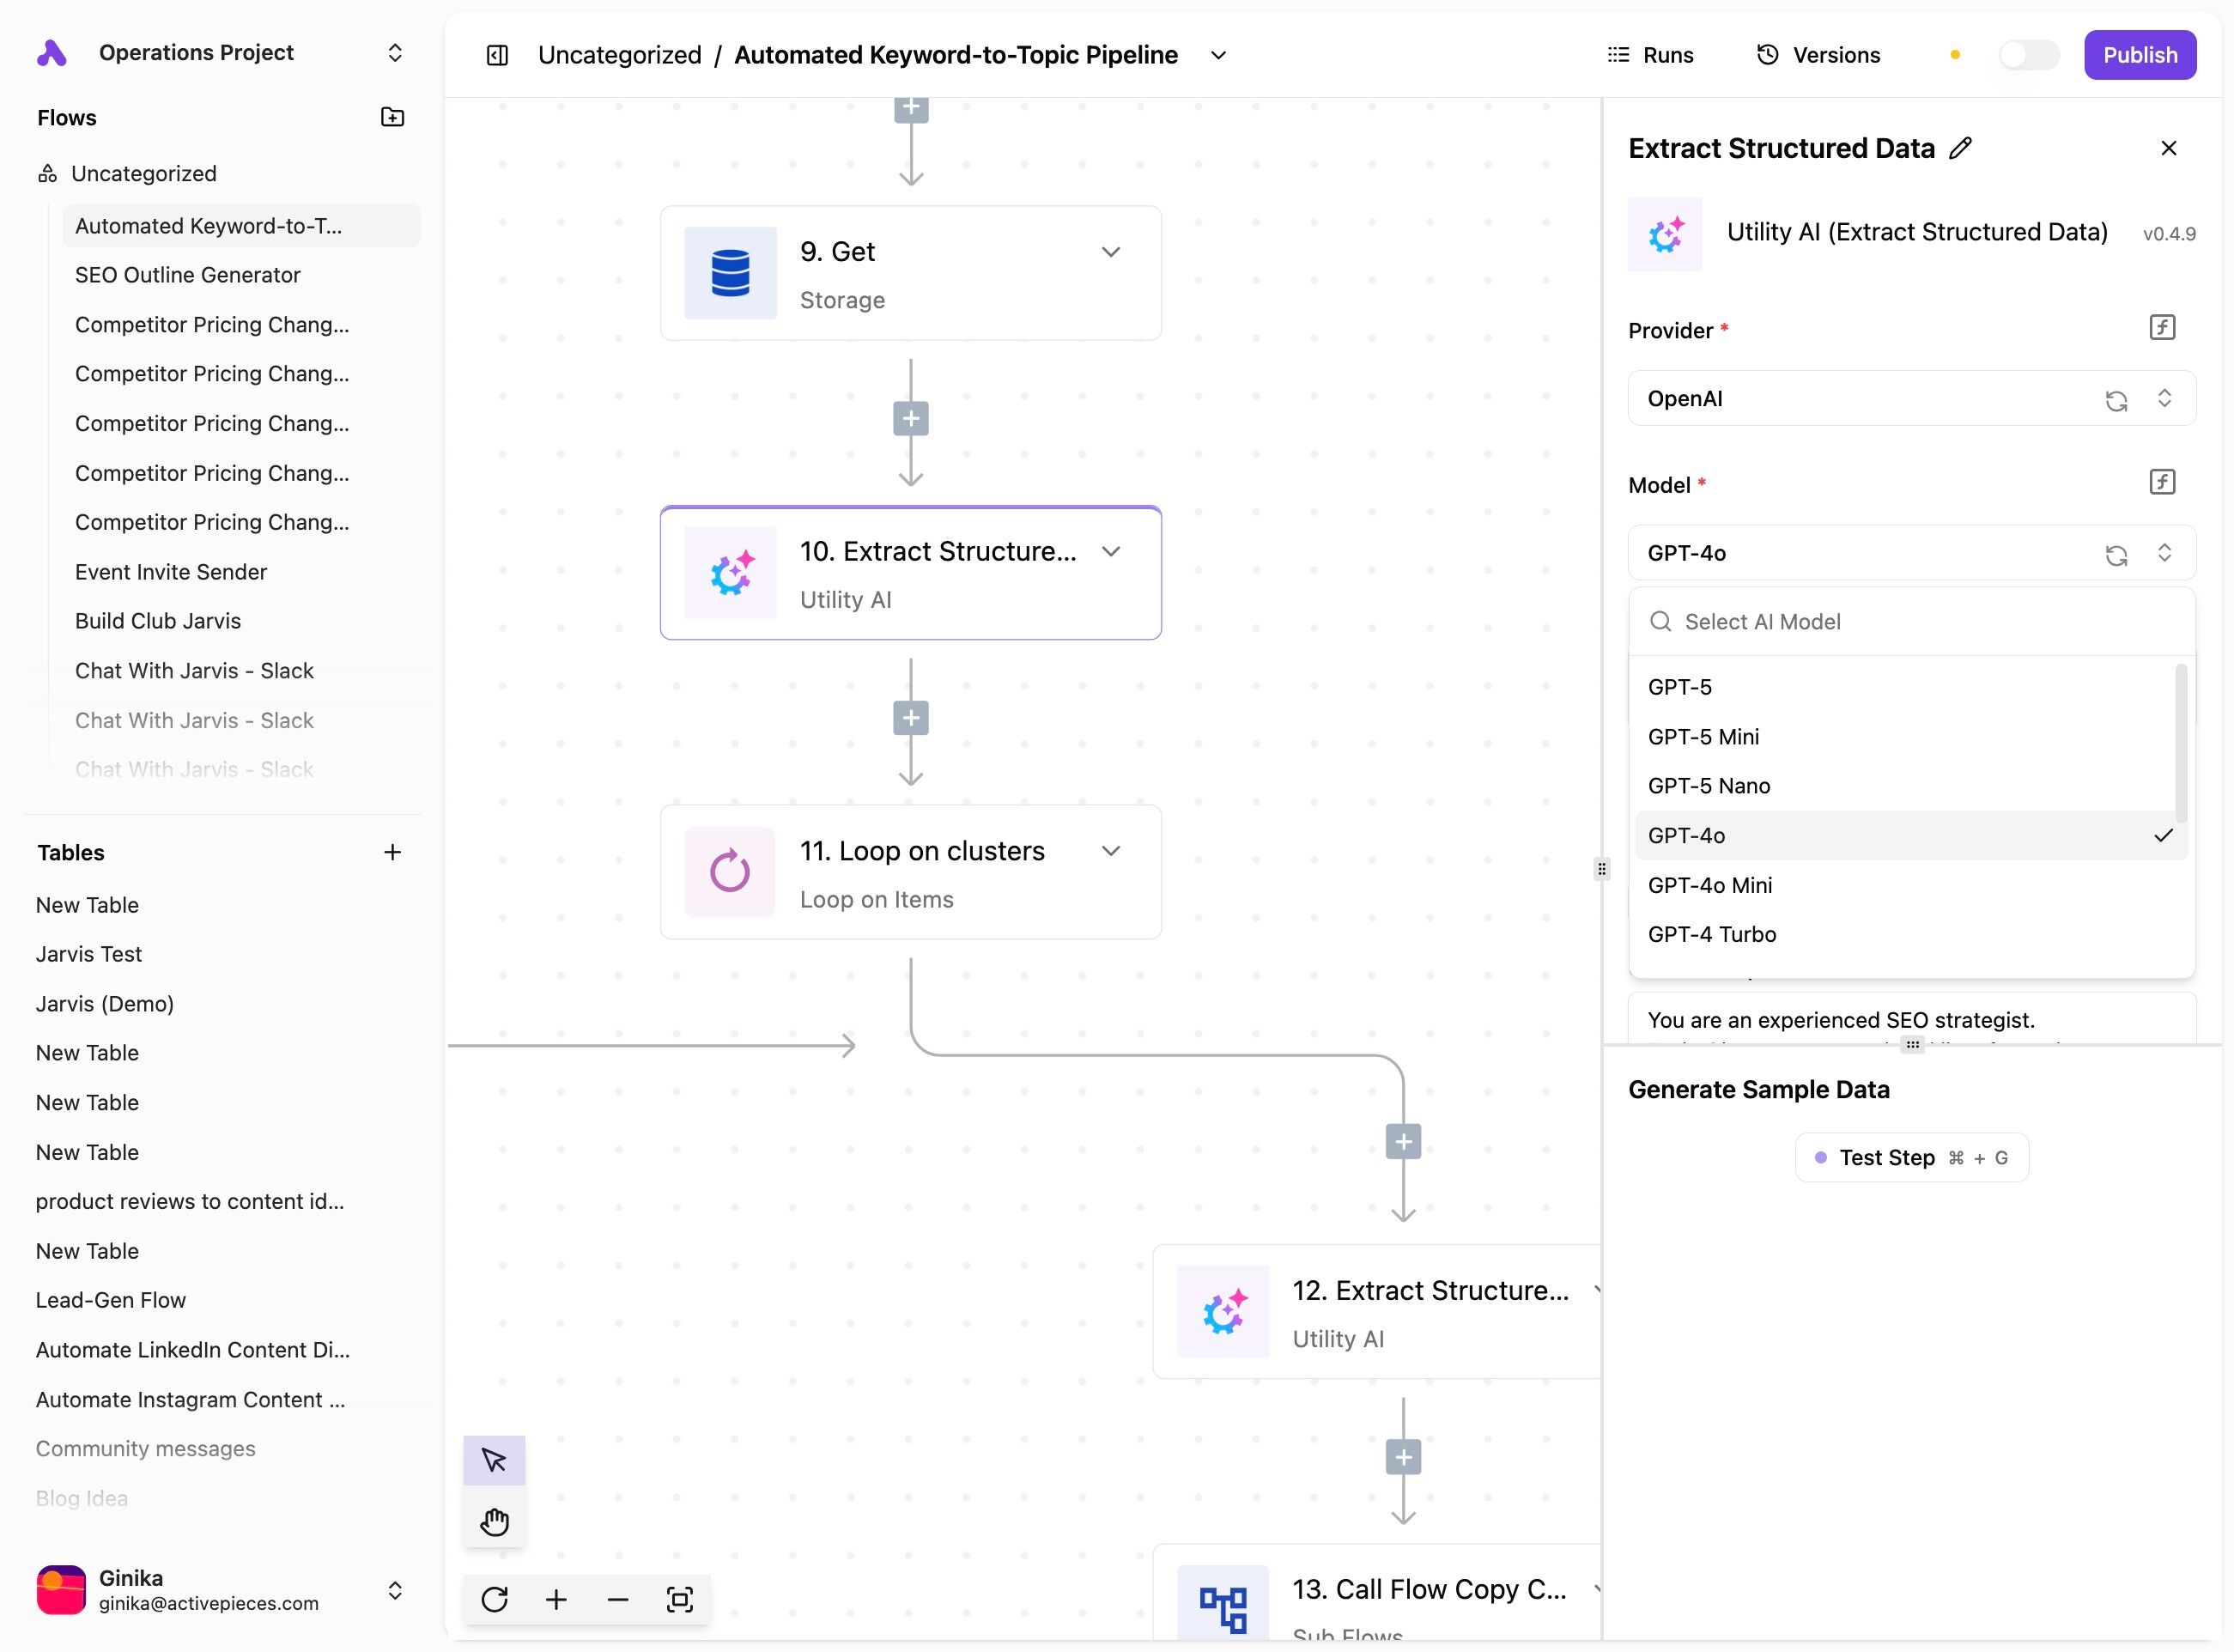The height and width of the screenshot is (1652, 2234).
Task: Click the pencil icon to rename the step
Action: [1960, 148]
